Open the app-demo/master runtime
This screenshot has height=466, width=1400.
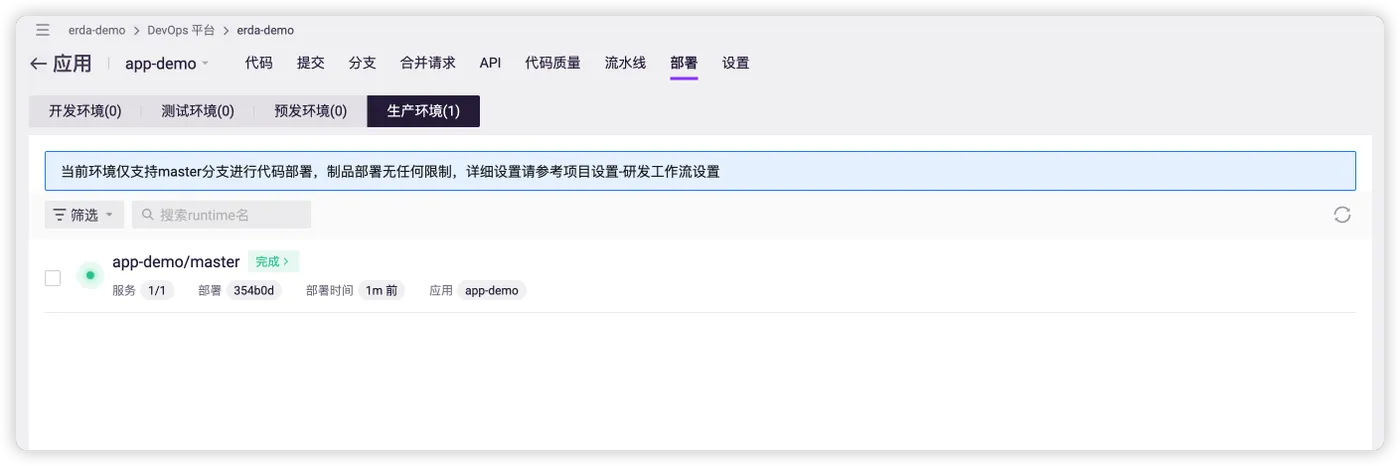coord(176,262)
